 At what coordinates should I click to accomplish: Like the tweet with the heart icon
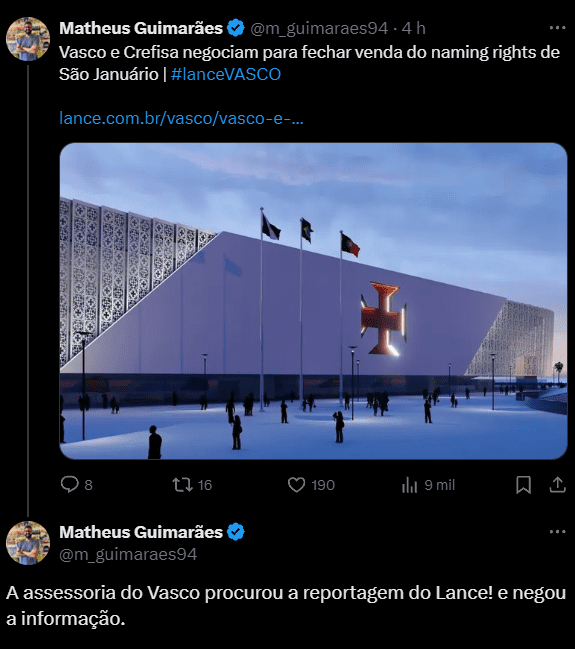tap(296, 485)
